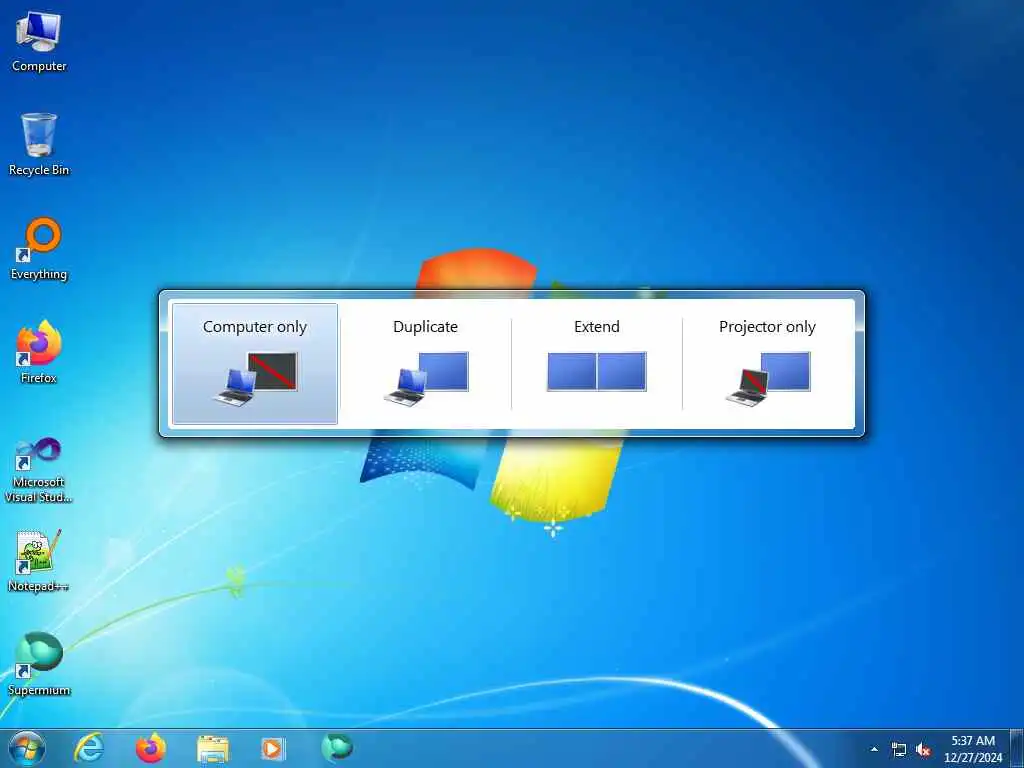Screen dimensions: 1024x768
Task: Click the Show desktop strip at taskbar end
Action: coord(1017,748)
